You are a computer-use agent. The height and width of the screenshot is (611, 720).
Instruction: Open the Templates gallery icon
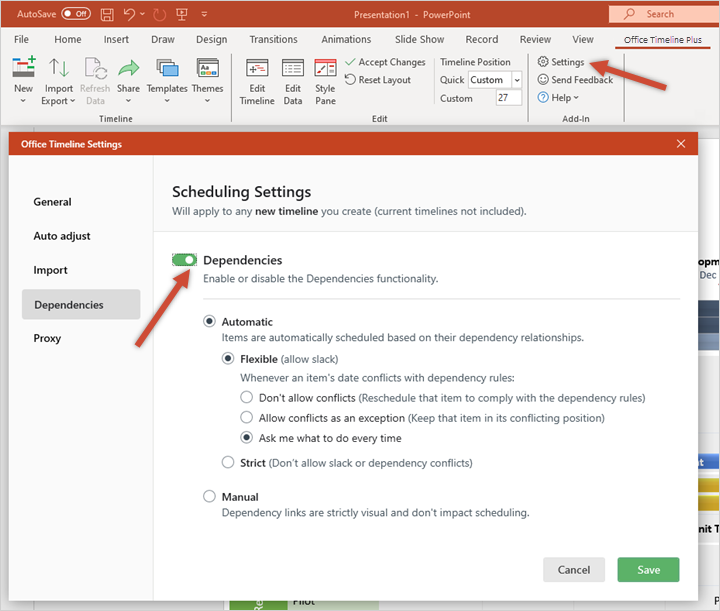click(167, 69)
